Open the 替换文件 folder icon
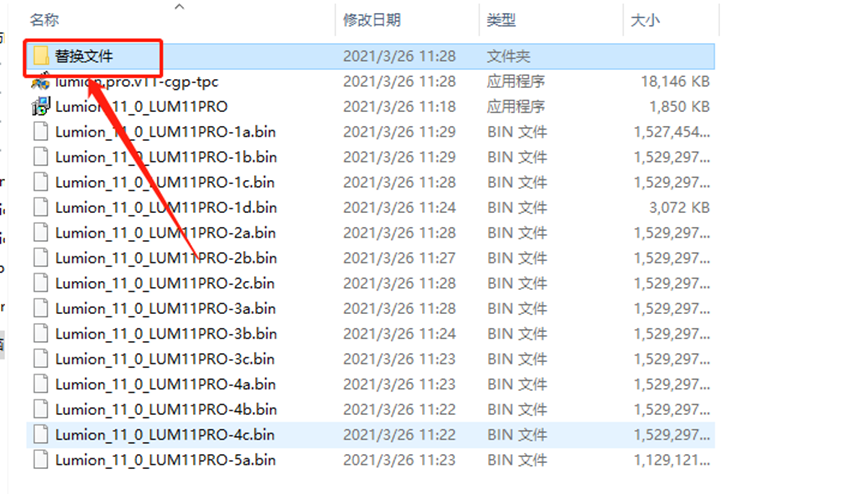Image resolution: width=865 pixels, height=494 pixels. pos(41,56)
